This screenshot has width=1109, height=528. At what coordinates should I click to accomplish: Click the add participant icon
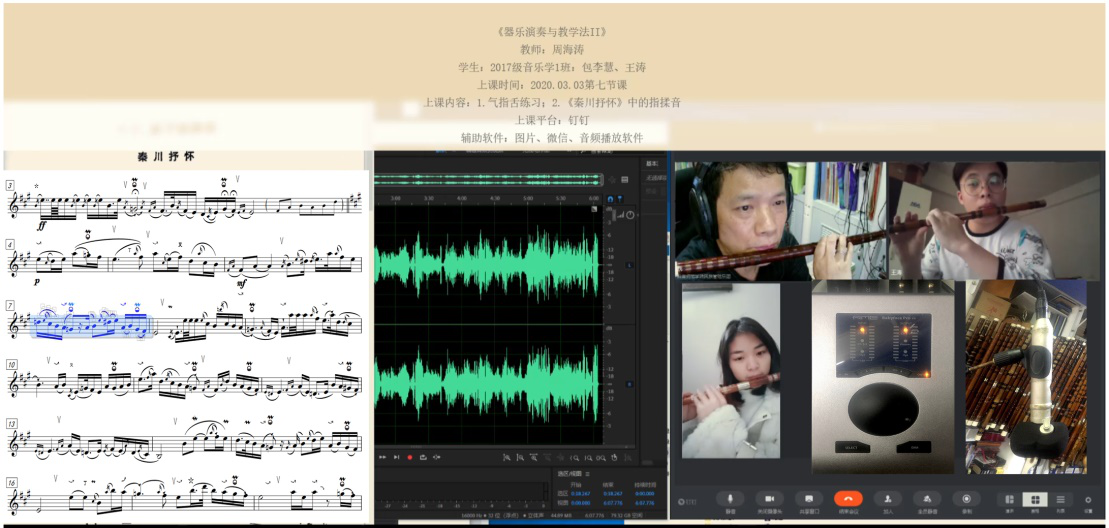coord(887,499)
